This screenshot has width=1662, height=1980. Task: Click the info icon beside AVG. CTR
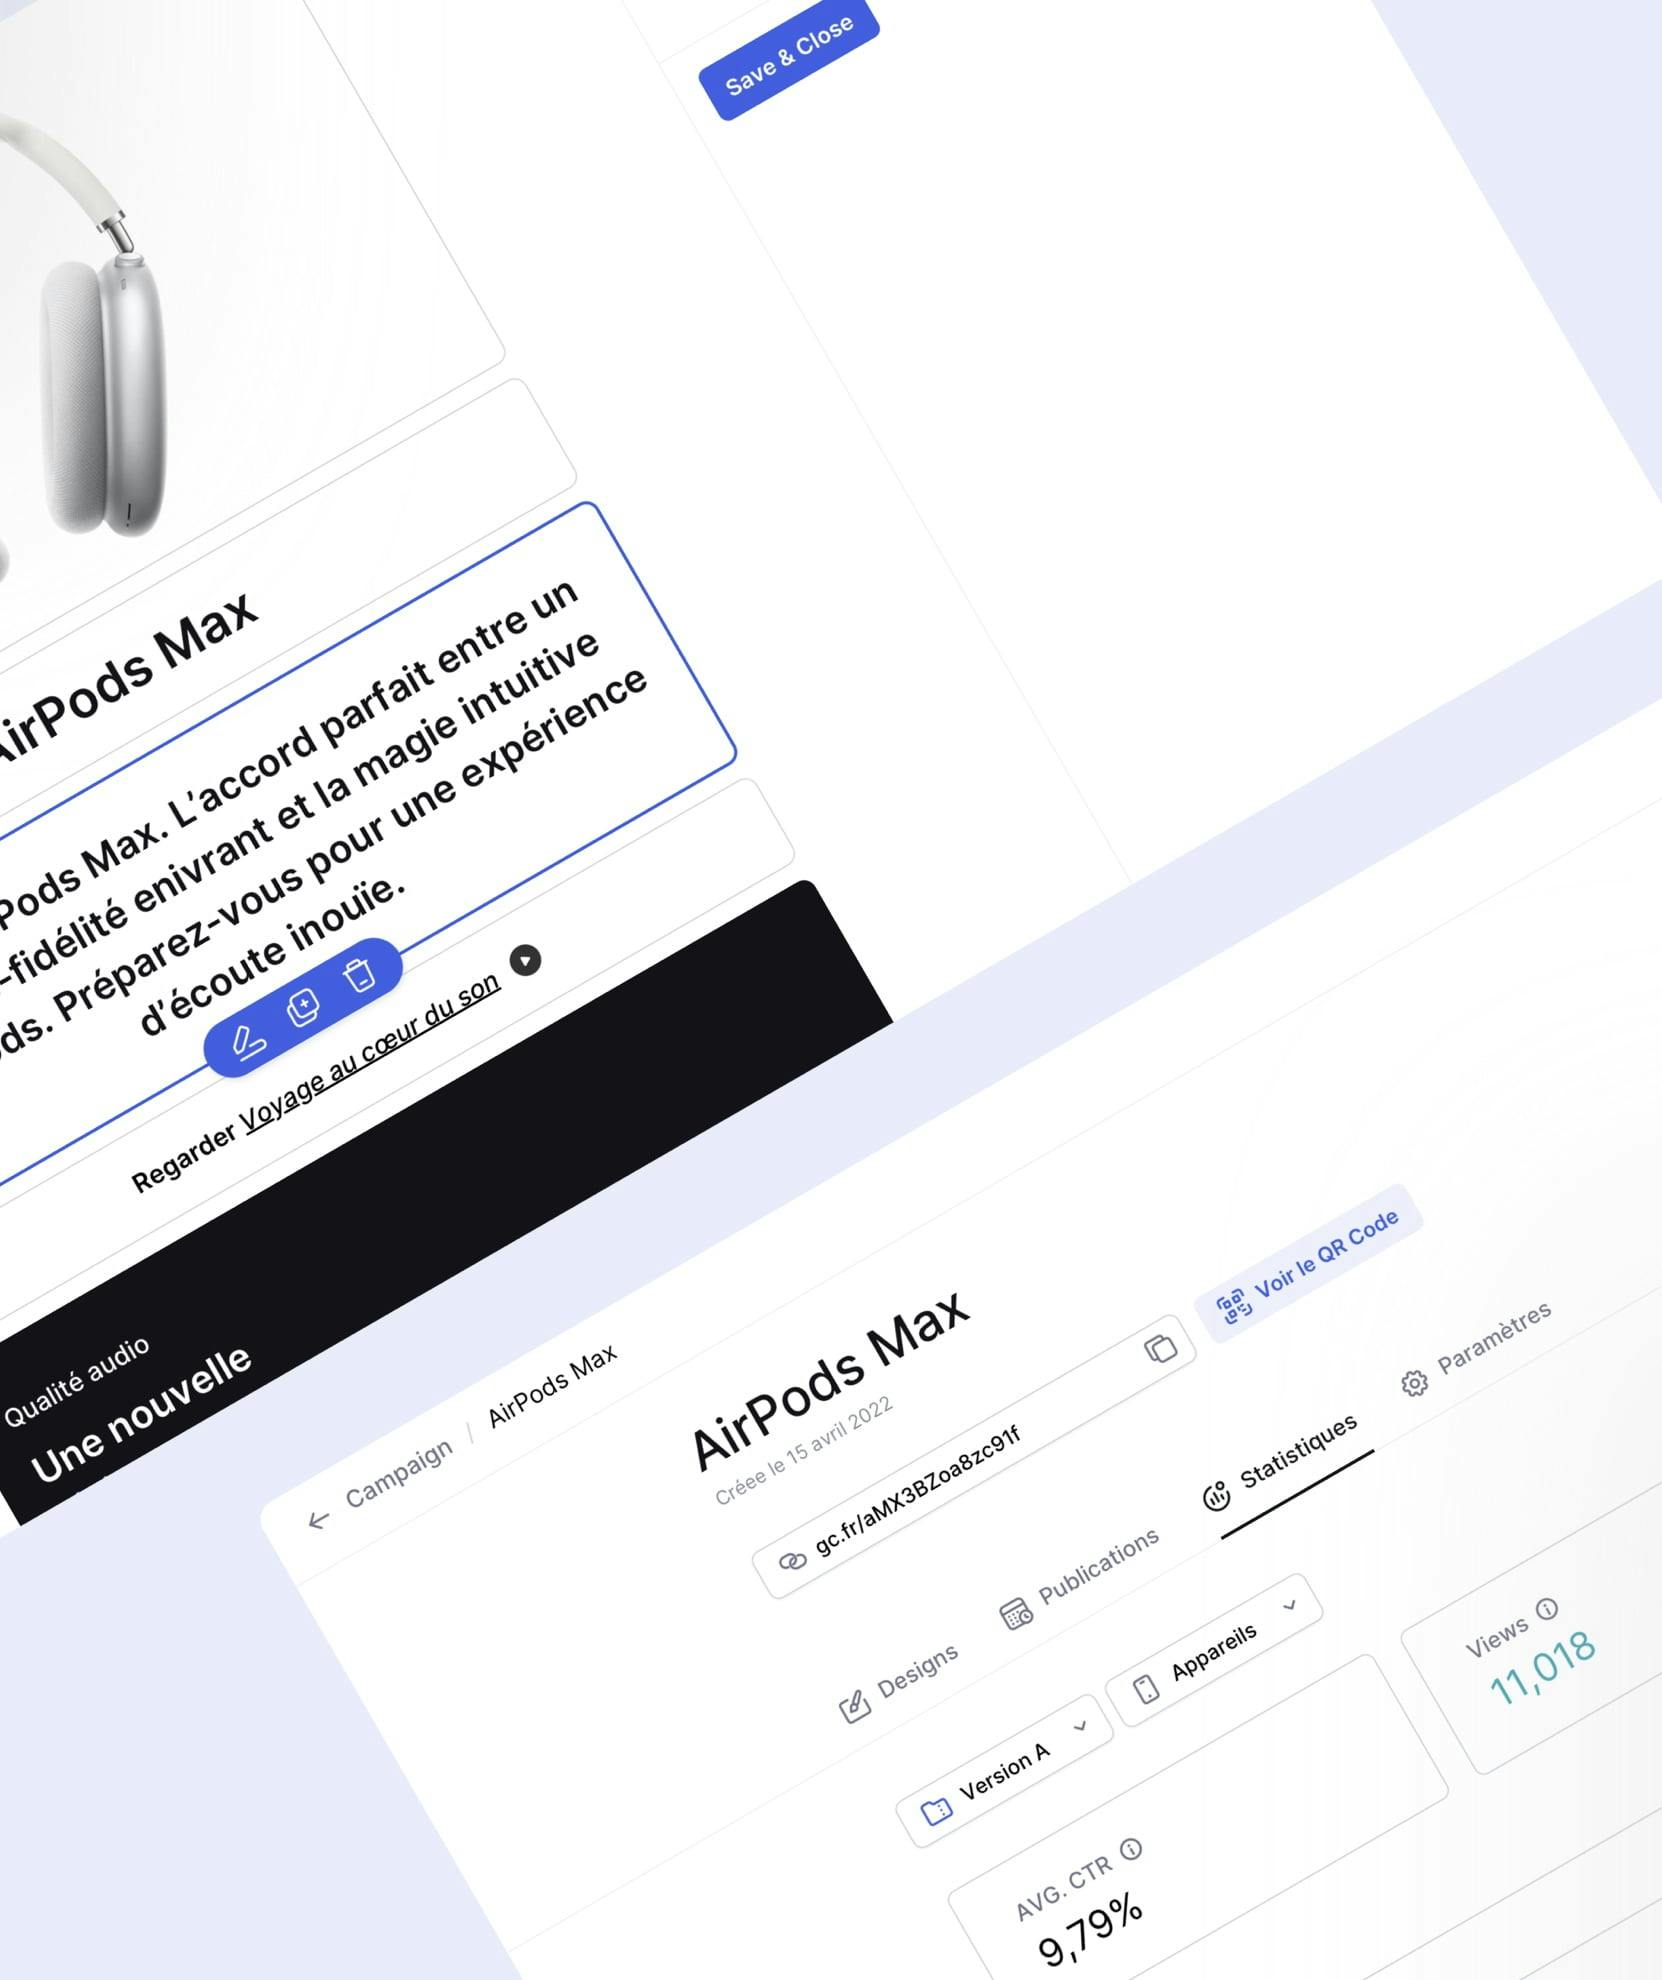[1131, 1849]
